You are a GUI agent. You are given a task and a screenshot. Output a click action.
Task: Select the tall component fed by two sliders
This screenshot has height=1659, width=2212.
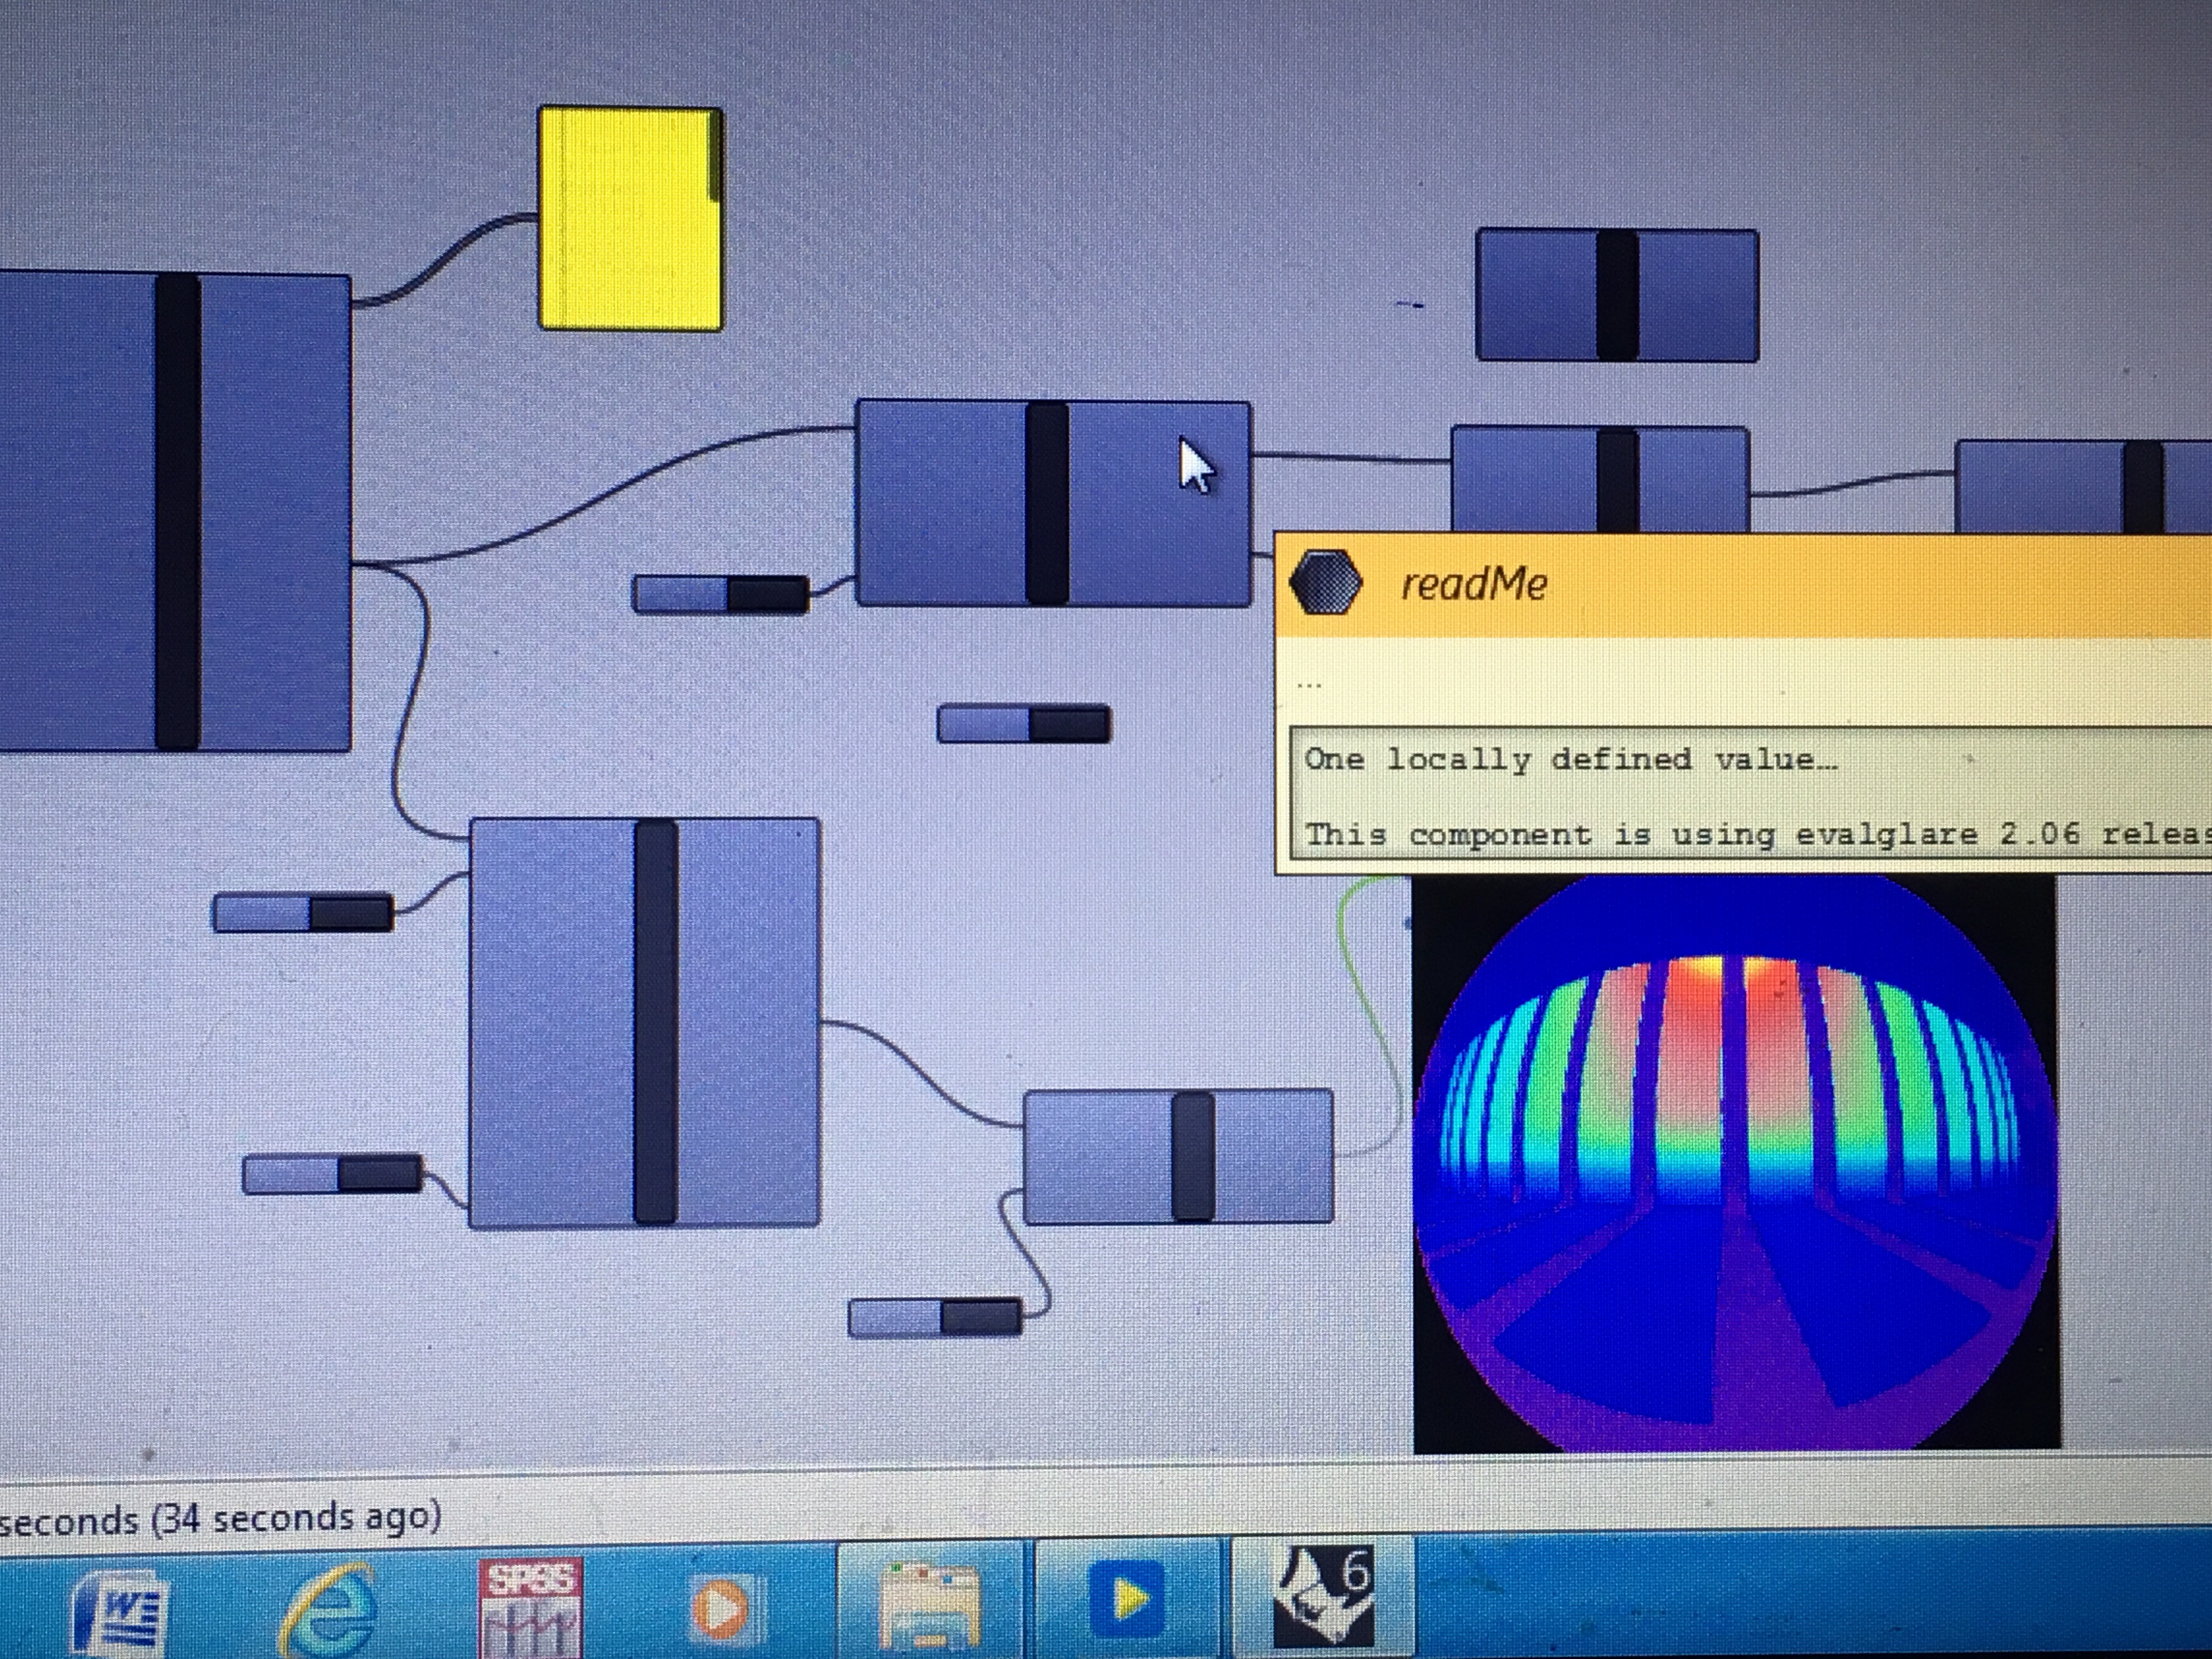coord(645,1022)
